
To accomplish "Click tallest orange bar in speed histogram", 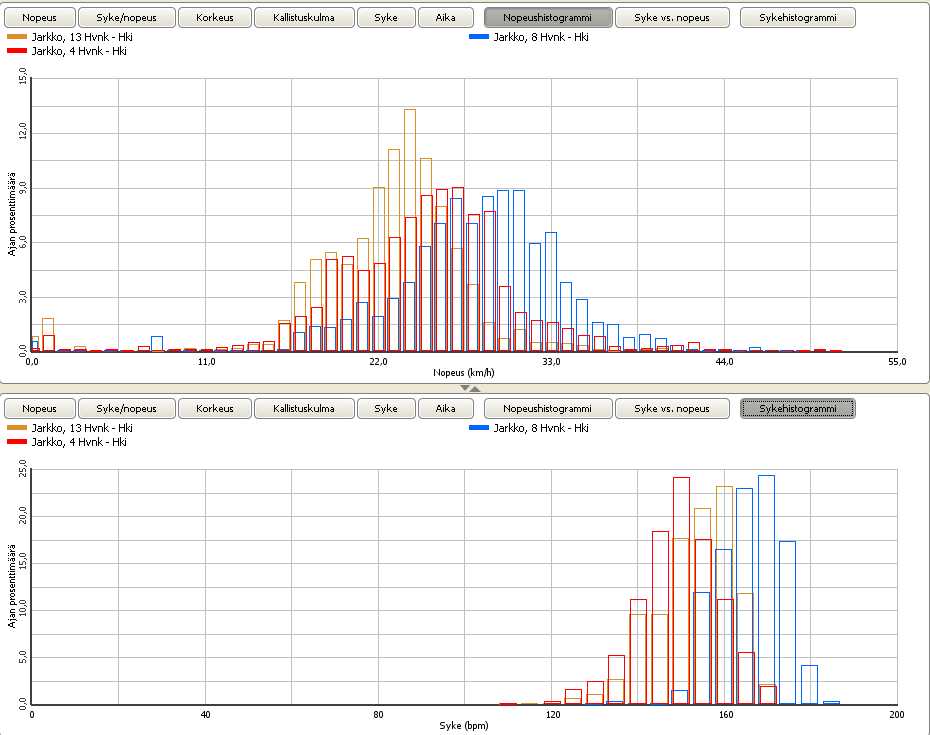I will (x=410, y=230).
